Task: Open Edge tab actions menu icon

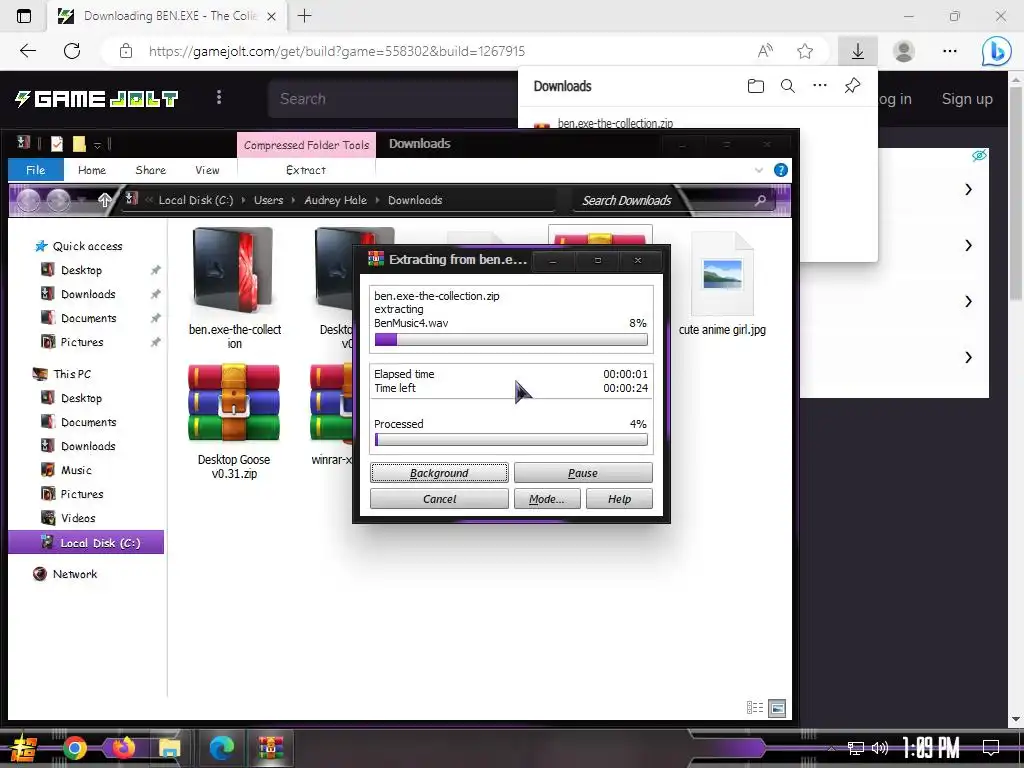Action: (24, 16)
